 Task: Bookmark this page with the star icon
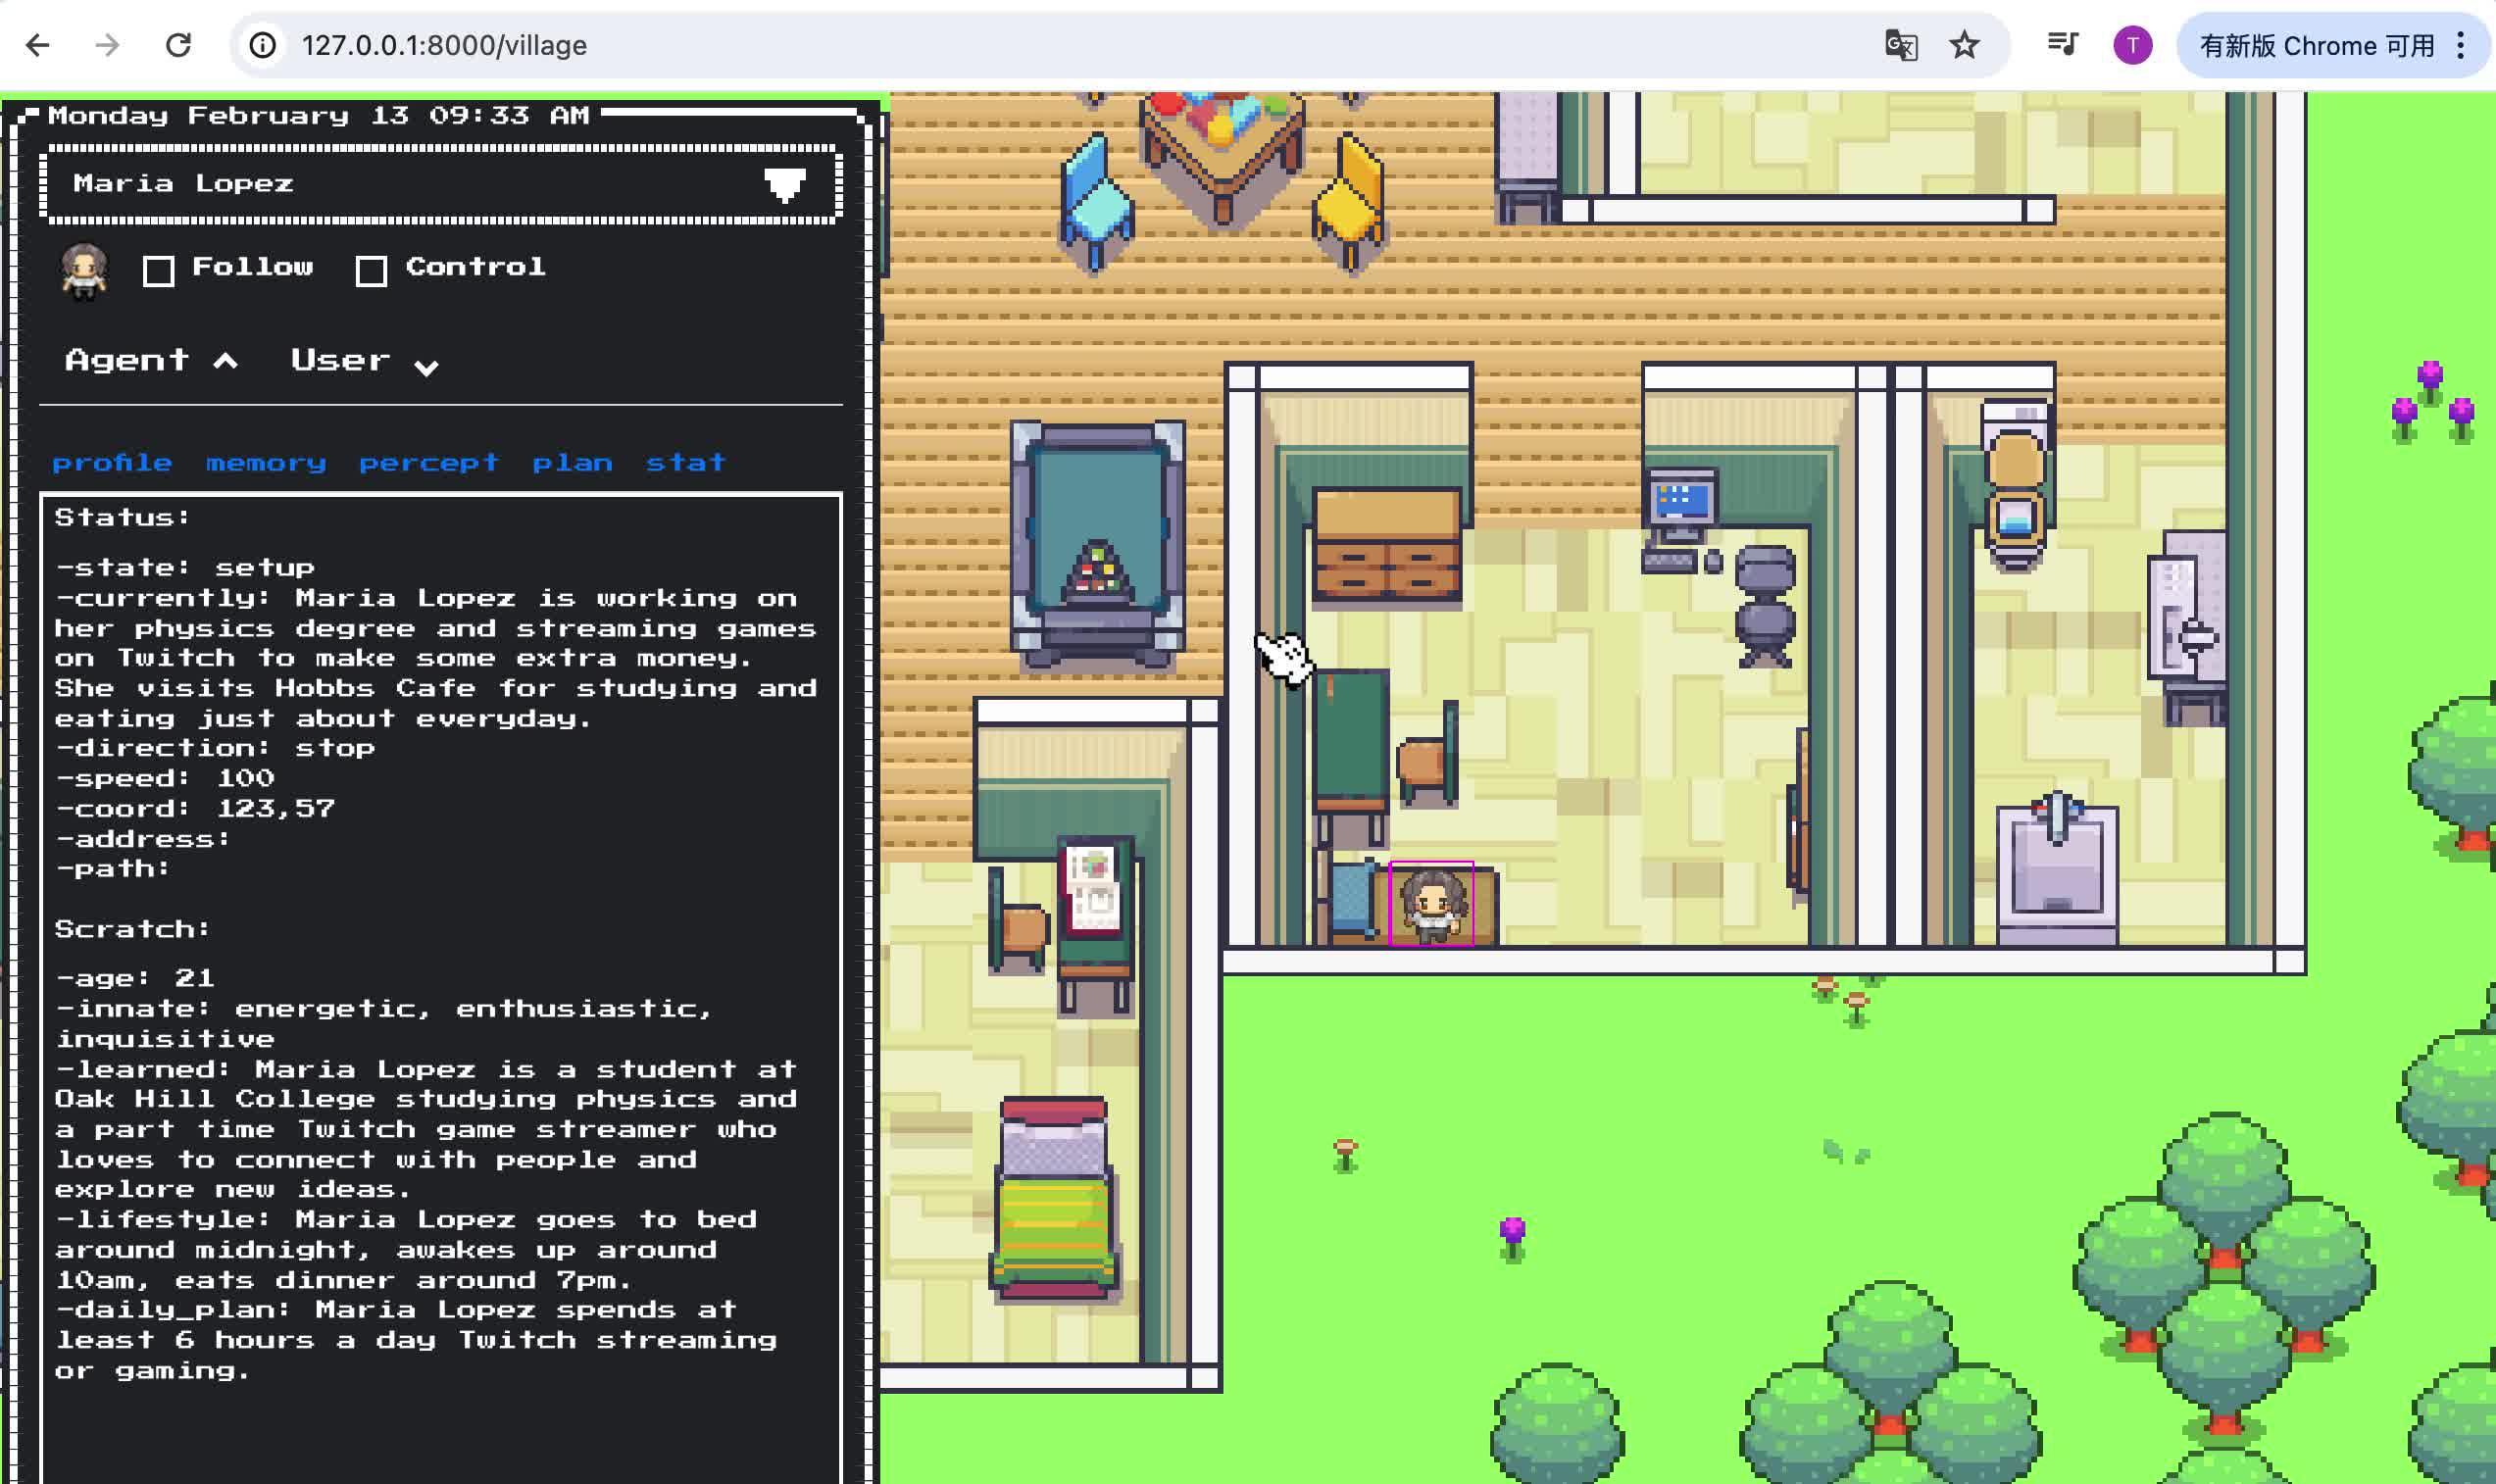[1964, 45]
